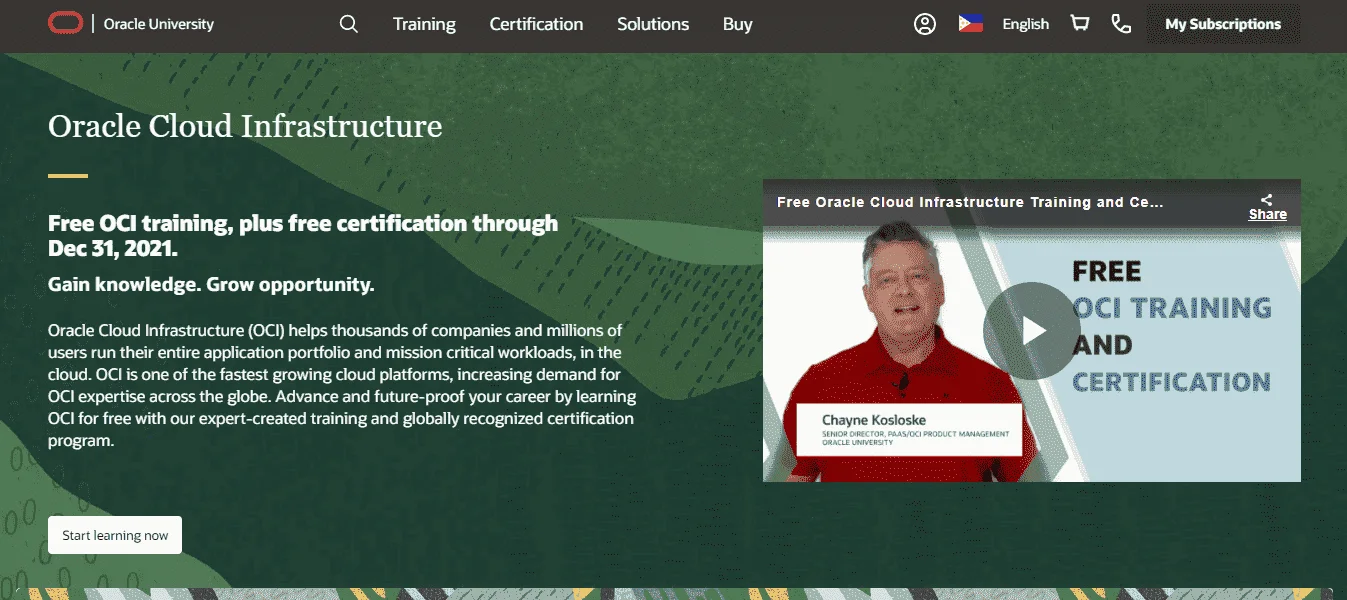Click Start learning now button

[x=115, y=535]
